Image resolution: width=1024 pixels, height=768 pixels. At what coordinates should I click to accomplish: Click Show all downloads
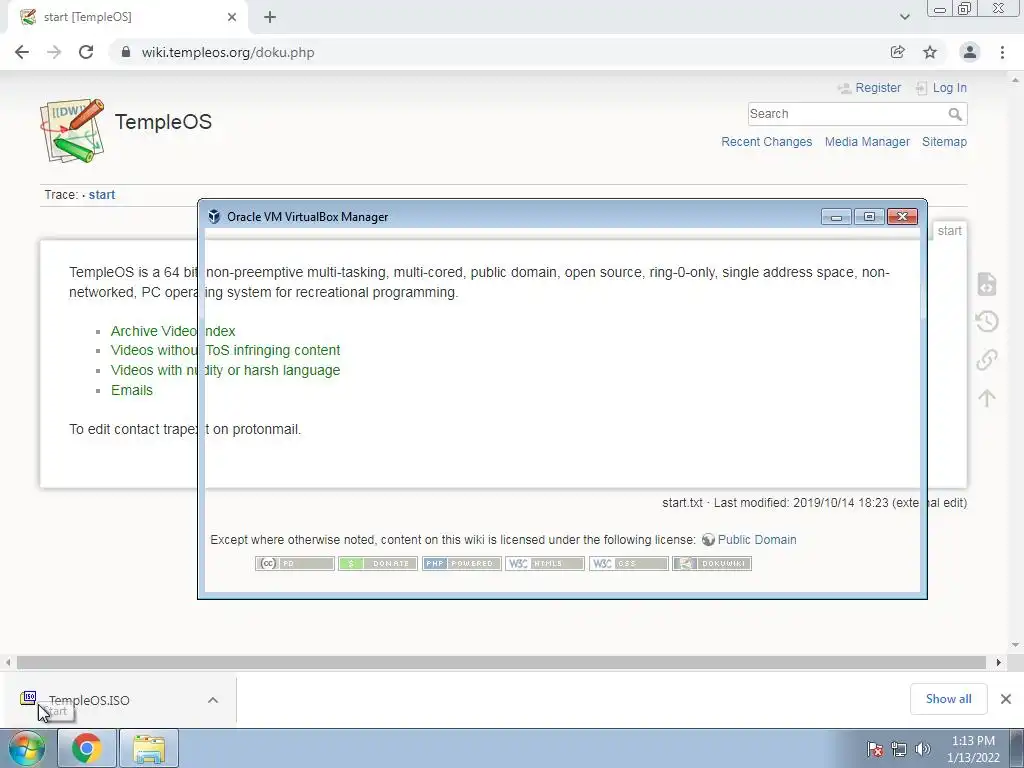click(948, 699)
